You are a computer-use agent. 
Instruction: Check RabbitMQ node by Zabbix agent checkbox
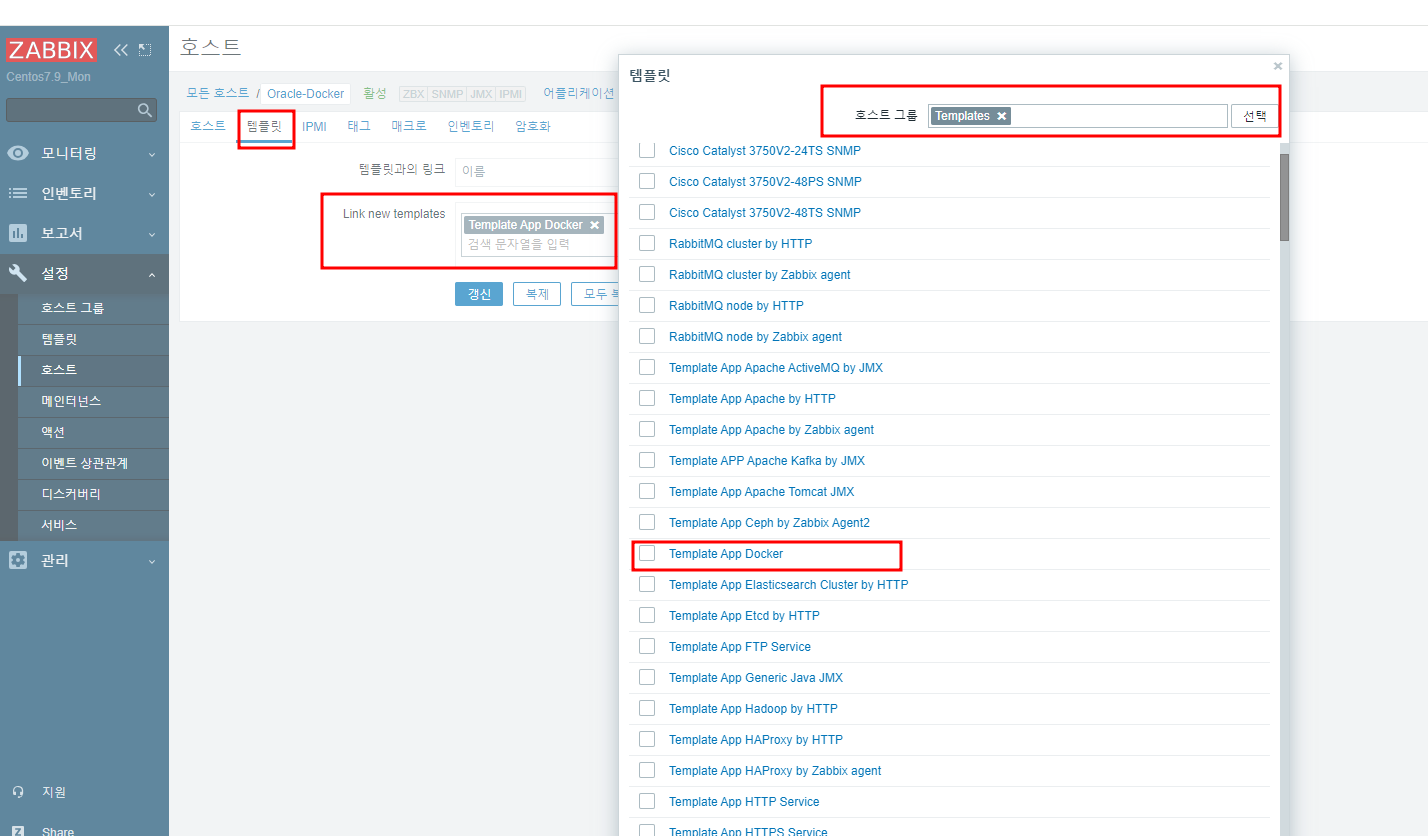[x=647, y=336]
